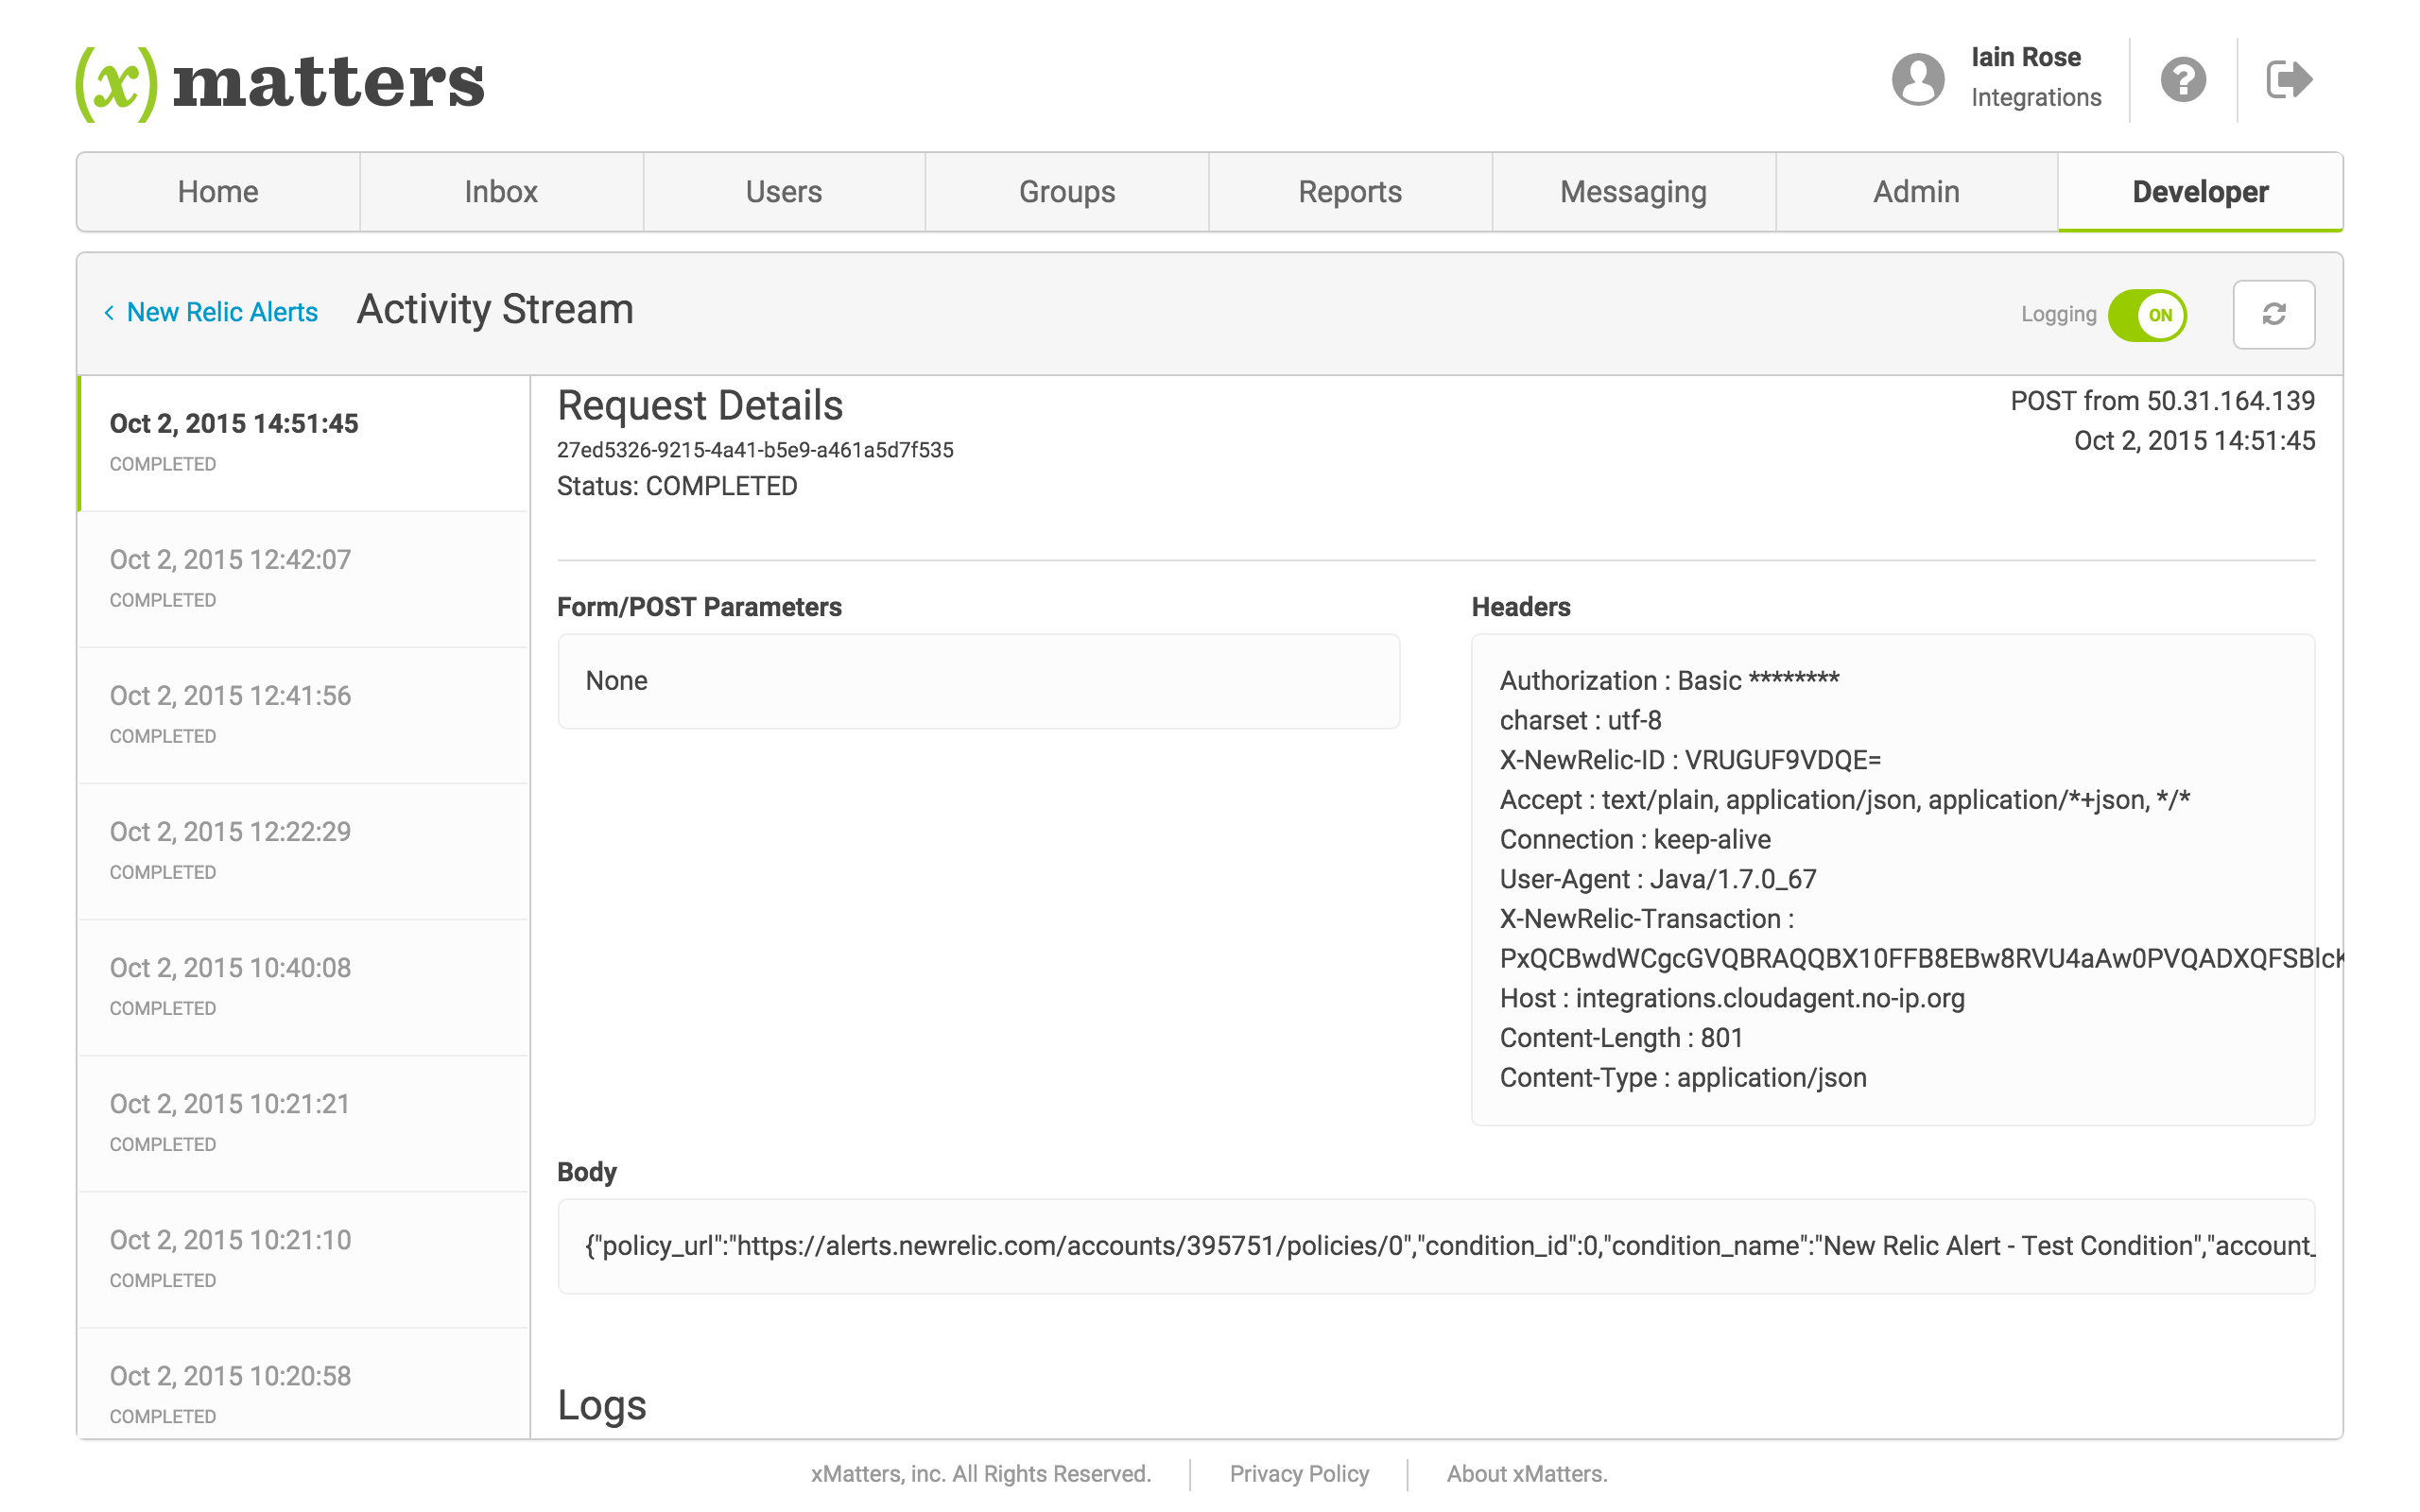Click the Host : integrations.cloudagent.no-ip.org line
This screenshot has height=1512, width=2420.
pos(1732,998)
